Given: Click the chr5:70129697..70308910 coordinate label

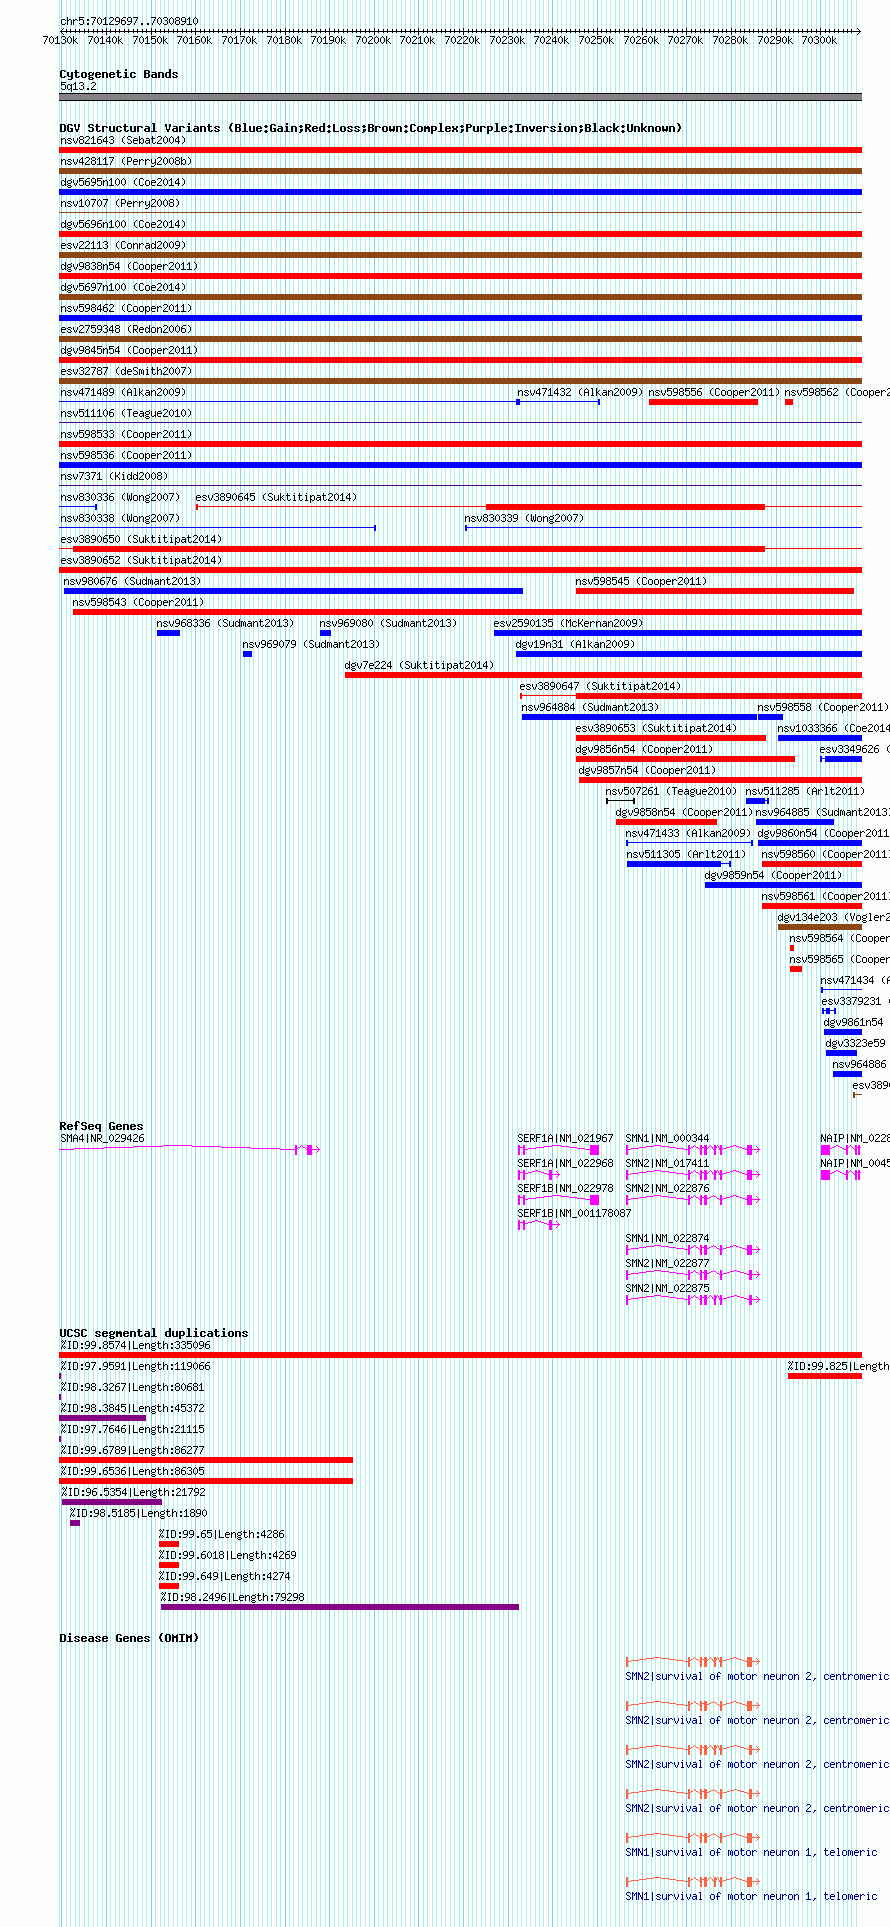Looking at the screenshot, I should 129,21.
